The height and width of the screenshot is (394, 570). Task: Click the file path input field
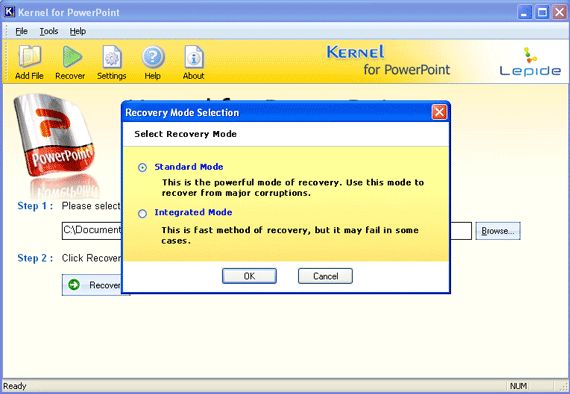pos(266,231)
